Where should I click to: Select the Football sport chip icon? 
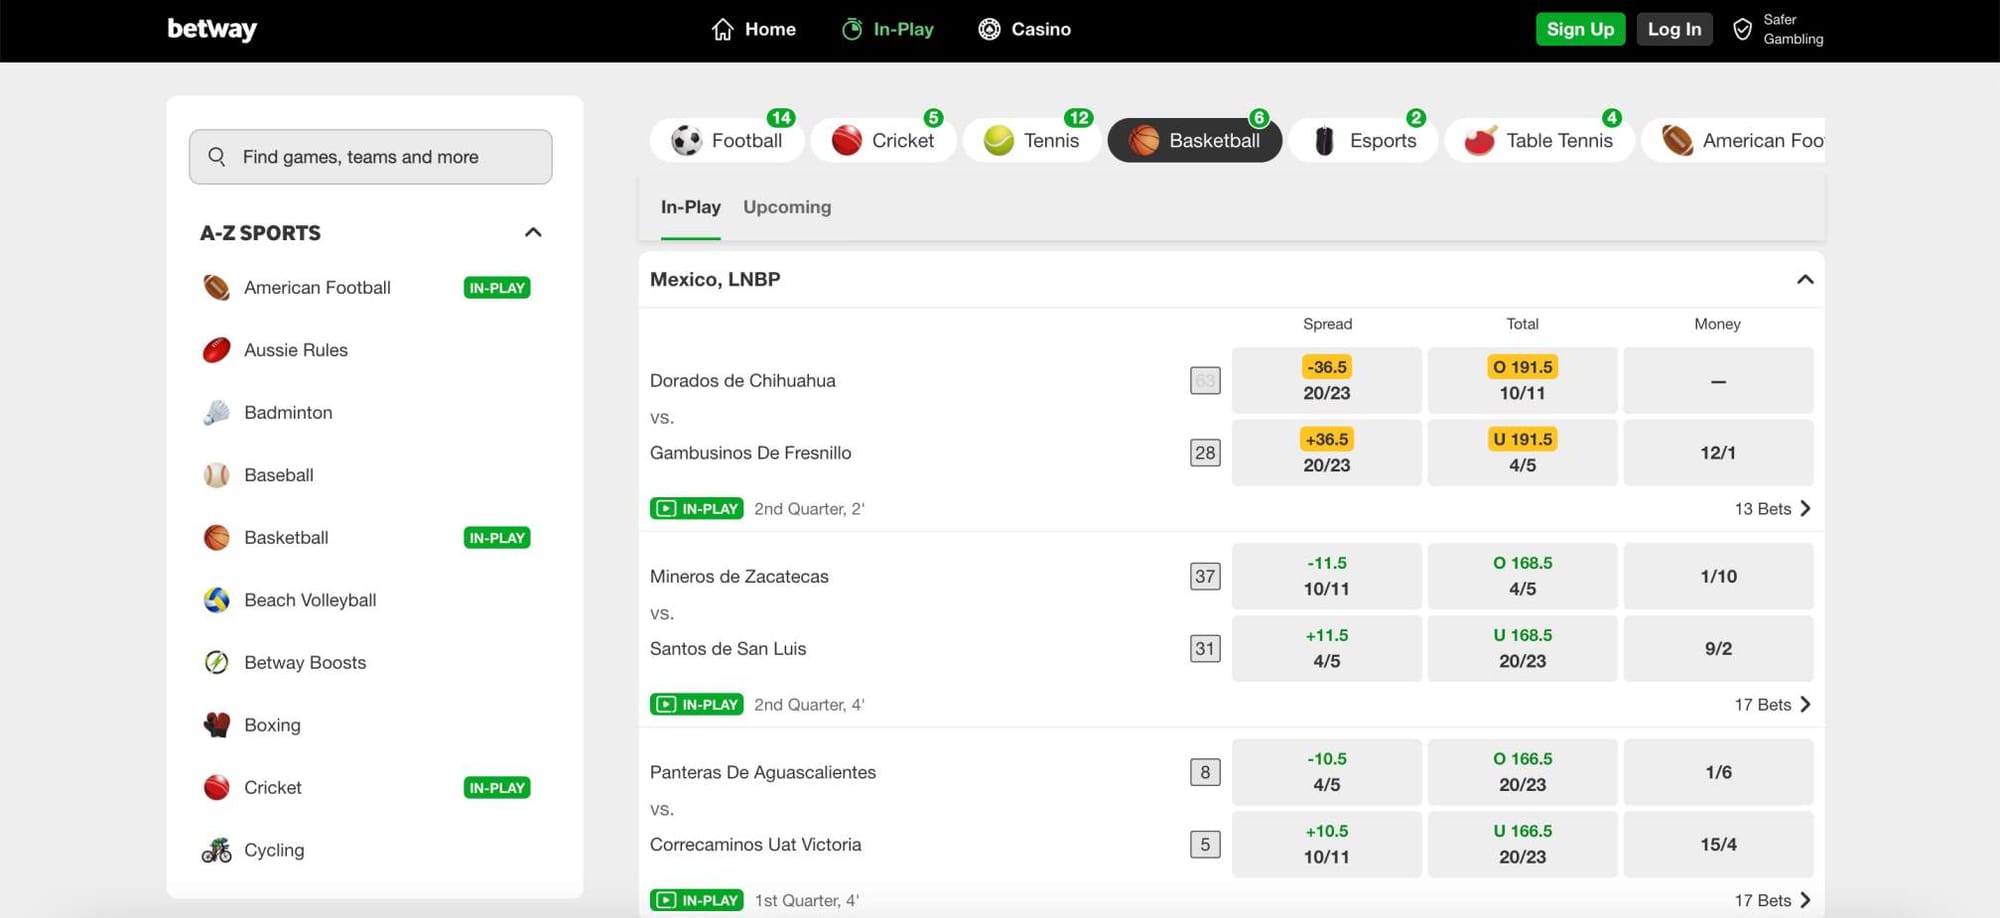(x=687, y=141)
